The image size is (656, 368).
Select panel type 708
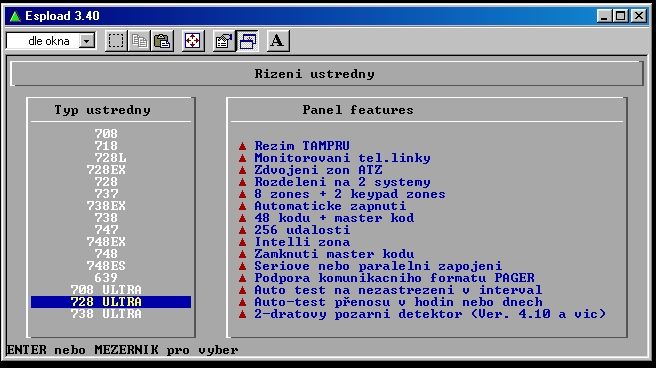106,134
